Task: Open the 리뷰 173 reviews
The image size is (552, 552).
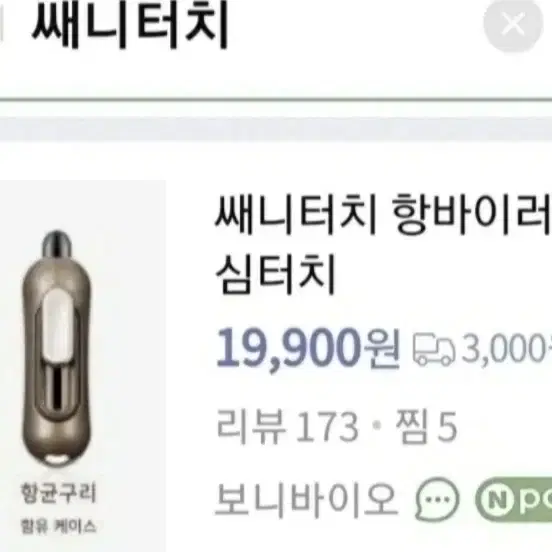Action: tap(287, 427)
